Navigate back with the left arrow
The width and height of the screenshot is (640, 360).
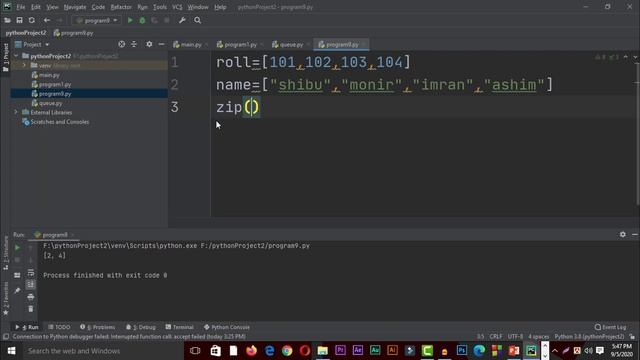click(47, 20)
